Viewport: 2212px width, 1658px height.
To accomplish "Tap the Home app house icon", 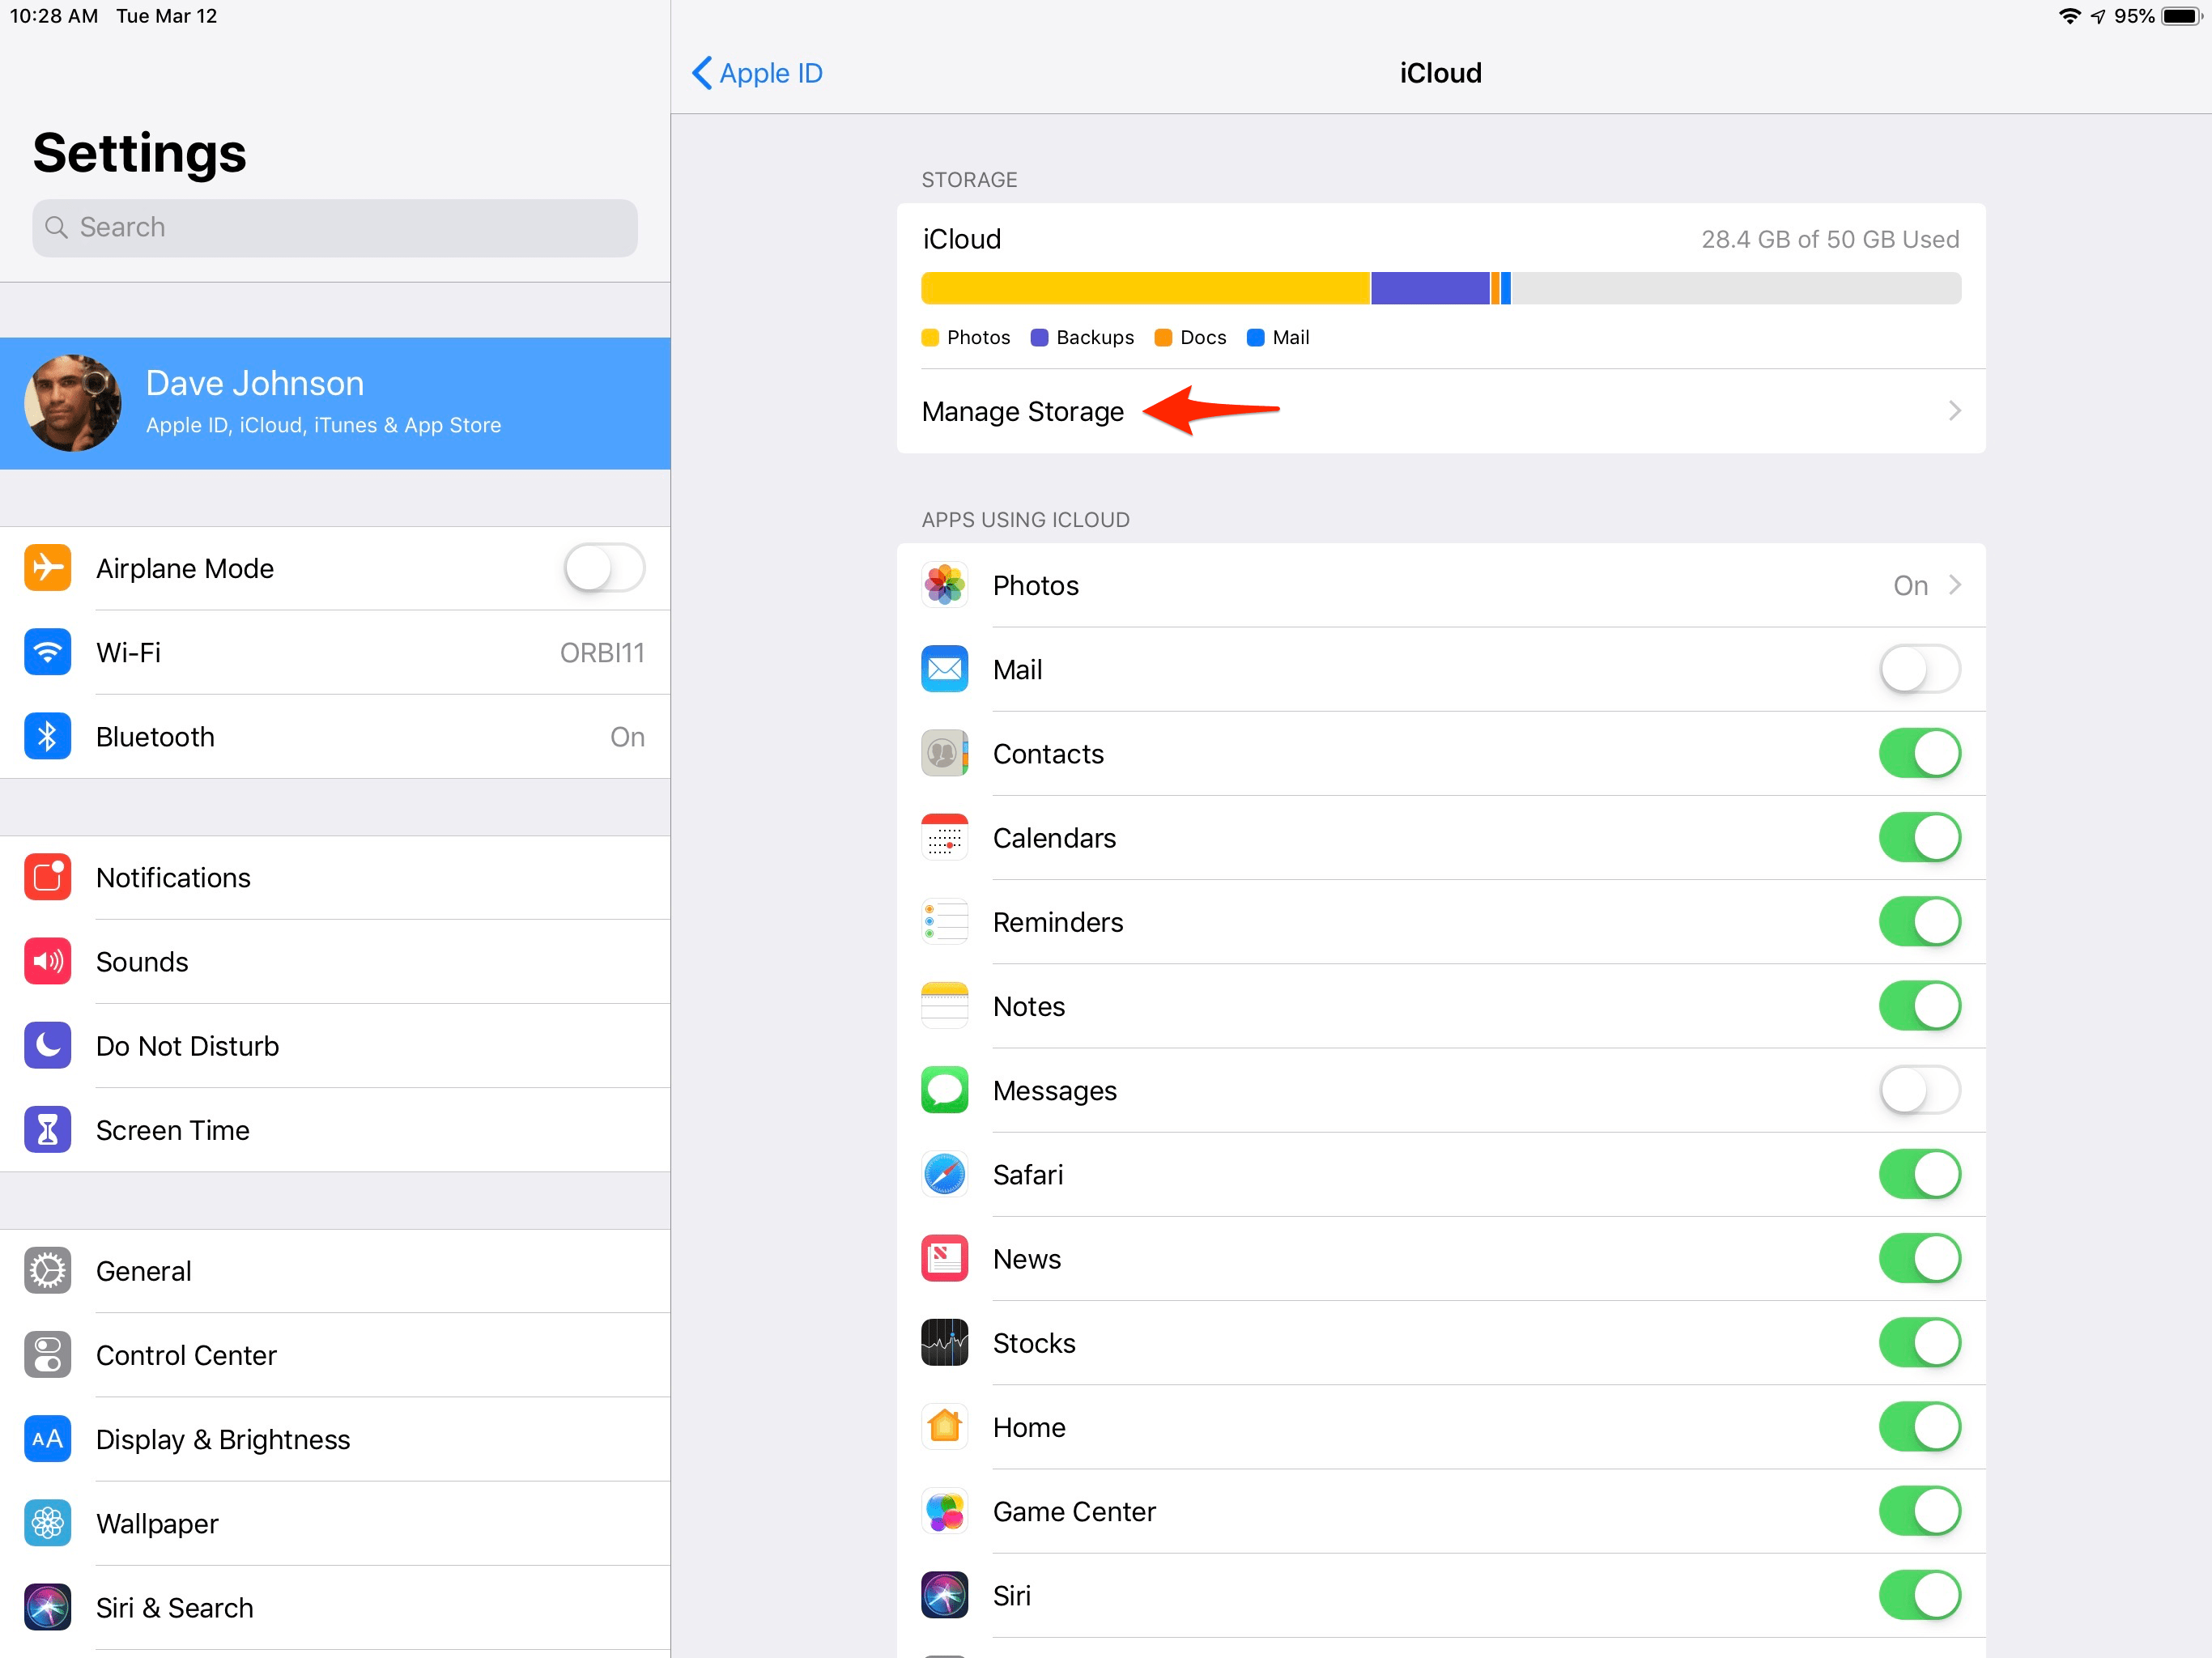I will 944,1426.
